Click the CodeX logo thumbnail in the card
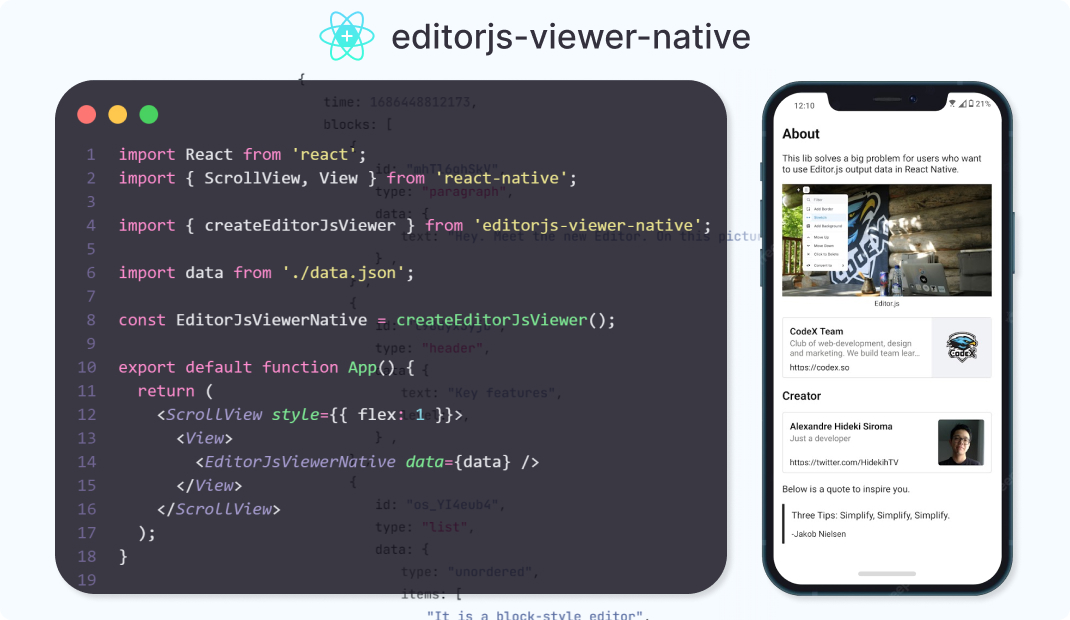1070x620 pixels. (x=961, y=347)
